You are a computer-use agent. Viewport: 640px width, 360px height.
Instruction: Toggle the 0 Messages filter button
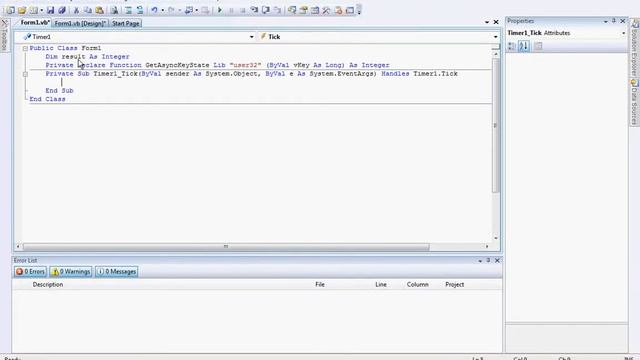pos(117,271)
